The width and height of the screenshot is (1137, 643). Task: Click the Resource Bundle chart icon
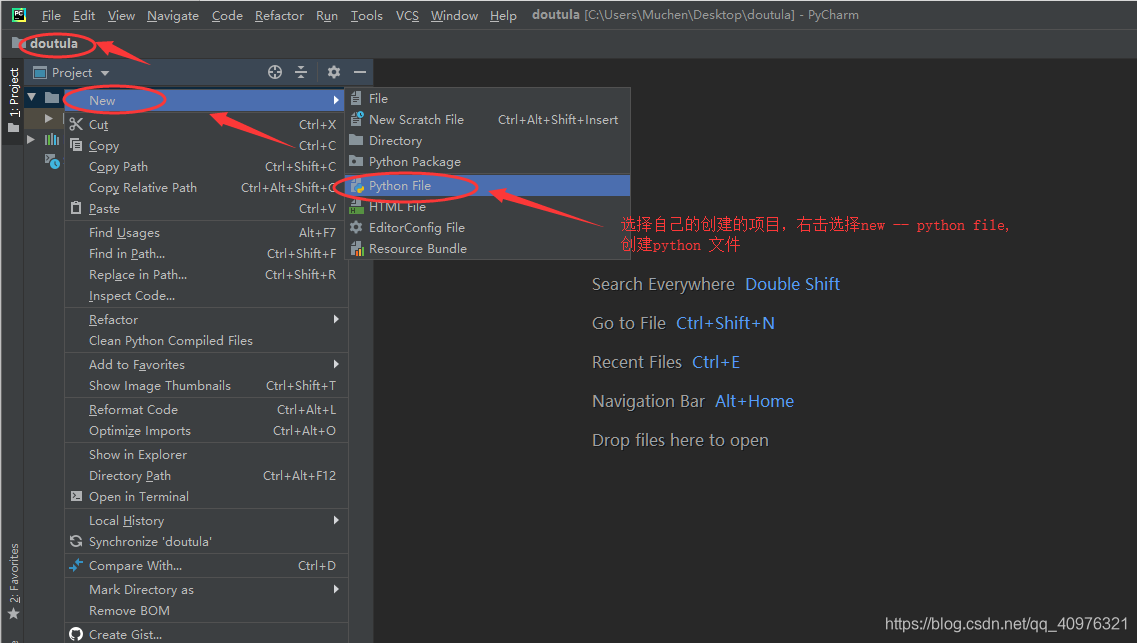(x=357, y=249)
